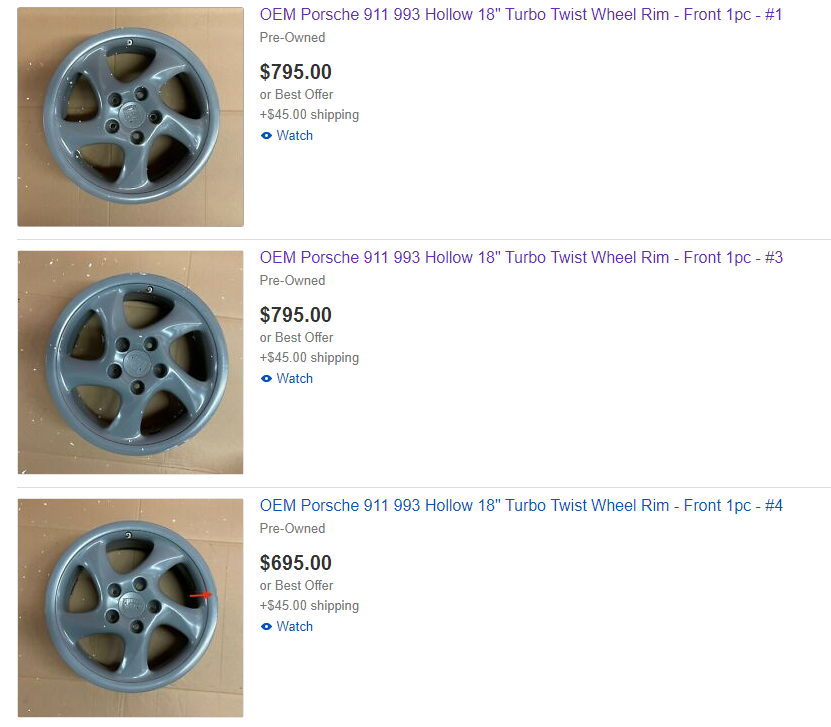Click "or Best Offer" under listing #1
Screen dimensions: 831x727
coord(296,95)
